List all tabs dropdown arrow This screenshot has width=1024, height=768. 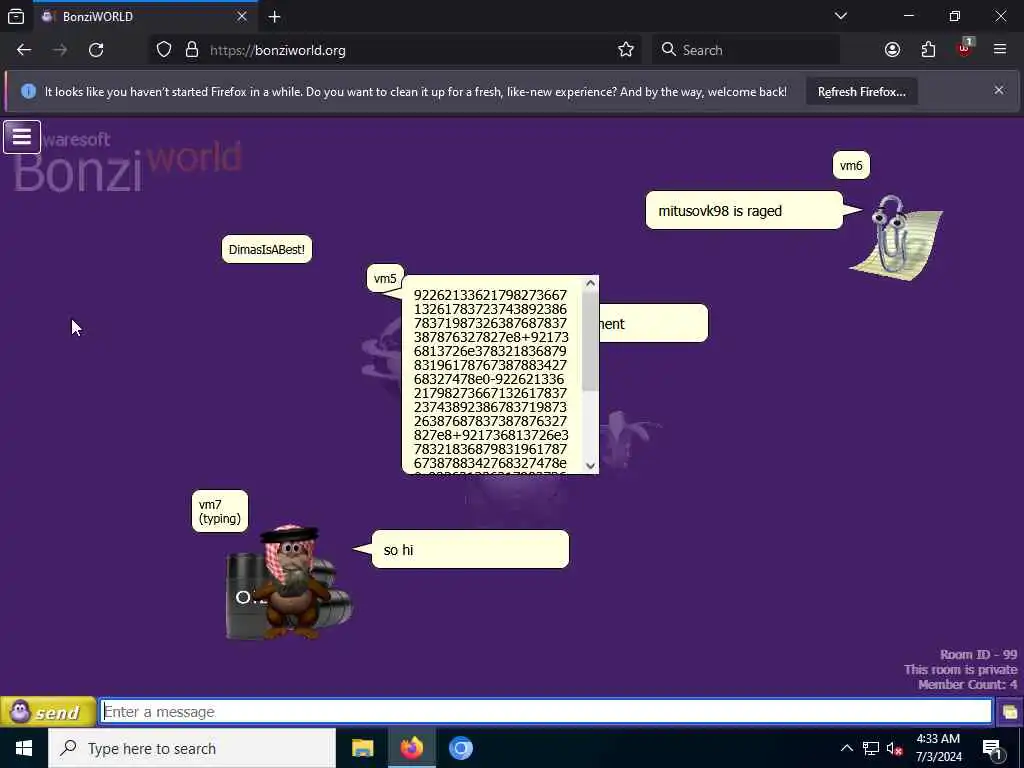(x=840, y=16)
